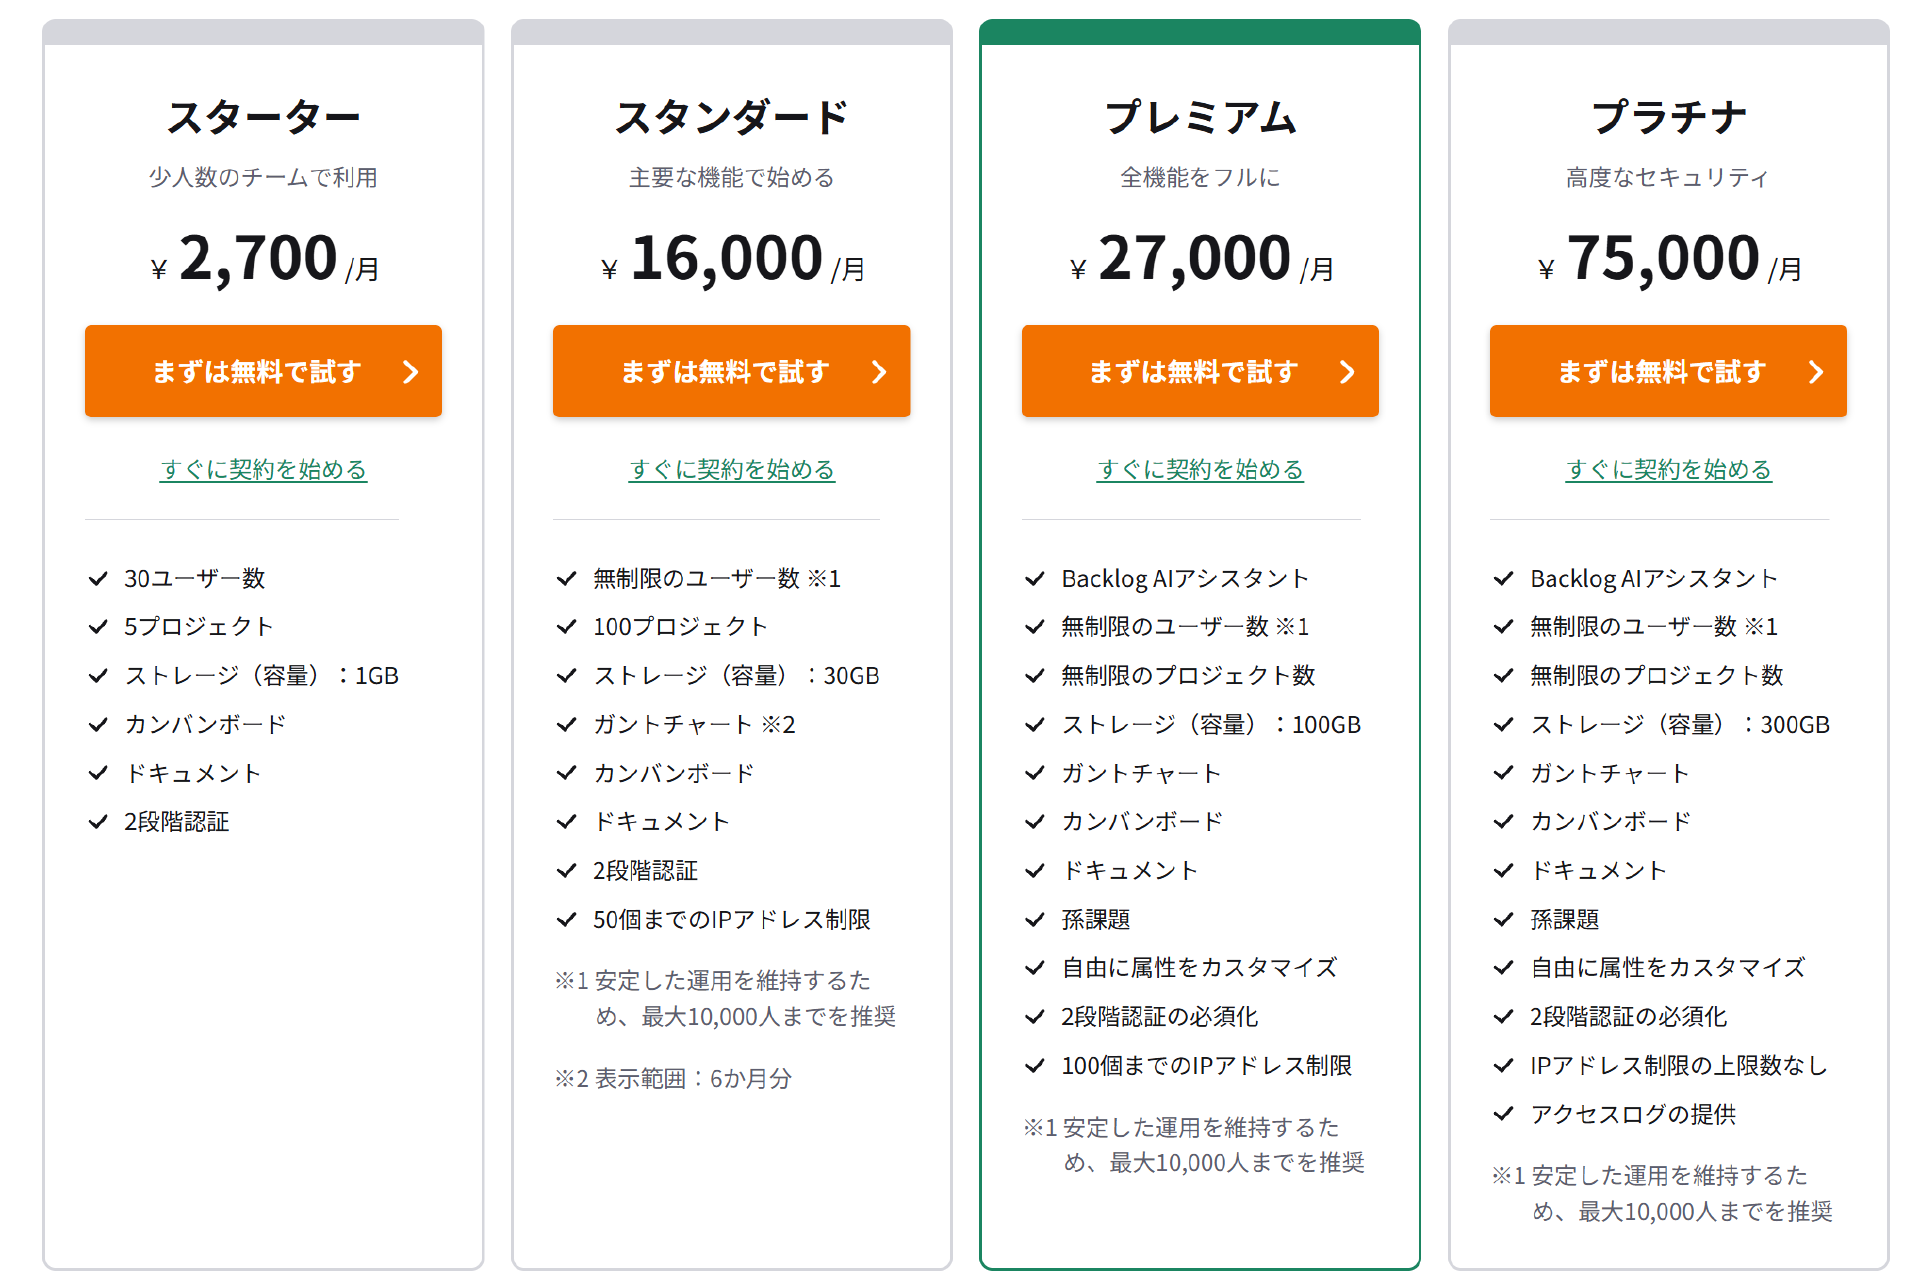Start free trial for スタンダード plan
Screen dimensions: 1920x1286
click(732, 371)
